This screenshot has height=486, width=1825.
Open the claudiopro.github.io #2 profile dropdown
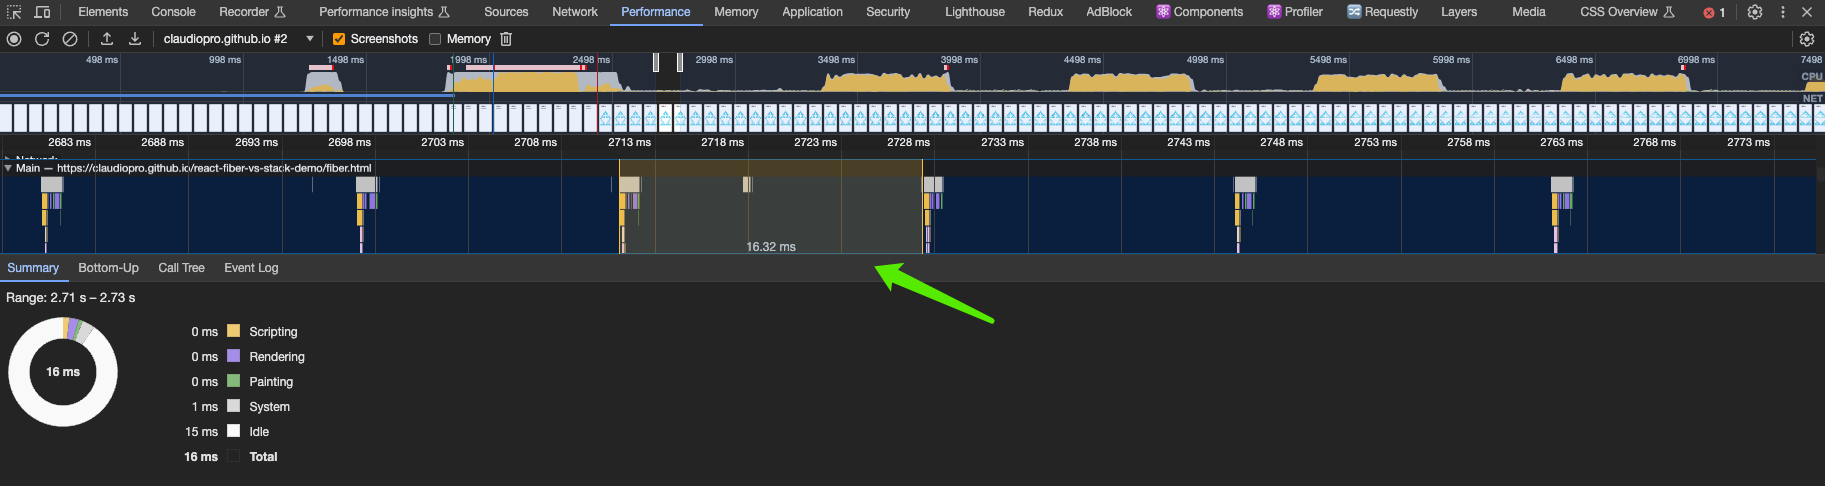(238, 39)
